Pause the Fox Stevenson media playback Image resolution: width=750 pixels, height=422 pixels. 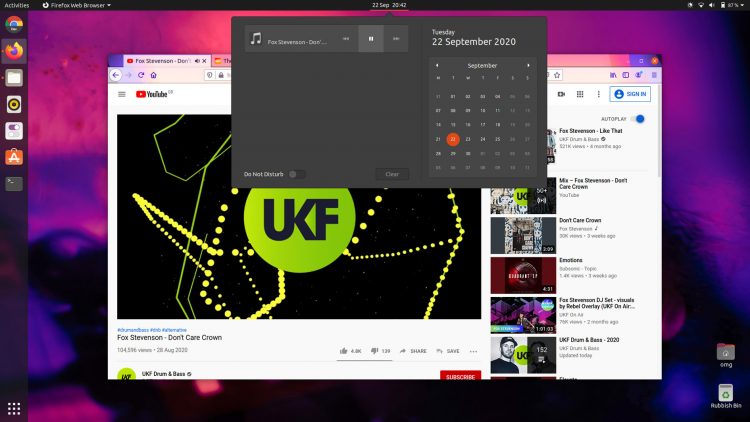tap(371, 39)
